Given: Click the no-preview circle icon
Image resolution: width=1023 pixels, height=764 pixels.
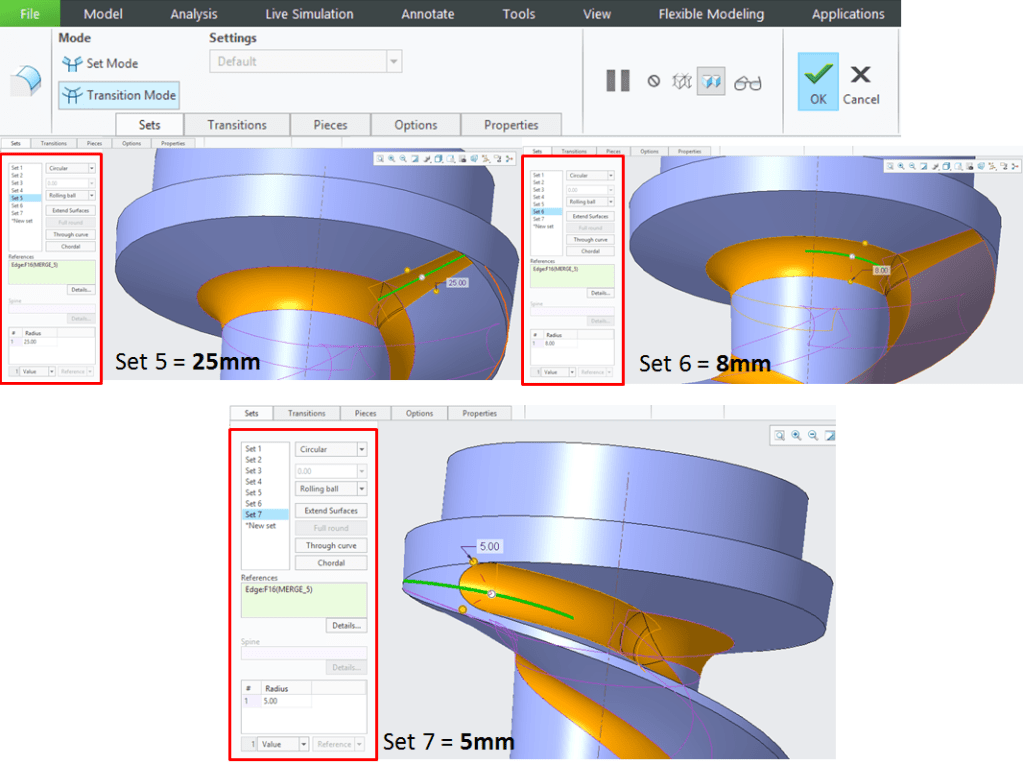Looking at the screenshot, I should 654,82.
